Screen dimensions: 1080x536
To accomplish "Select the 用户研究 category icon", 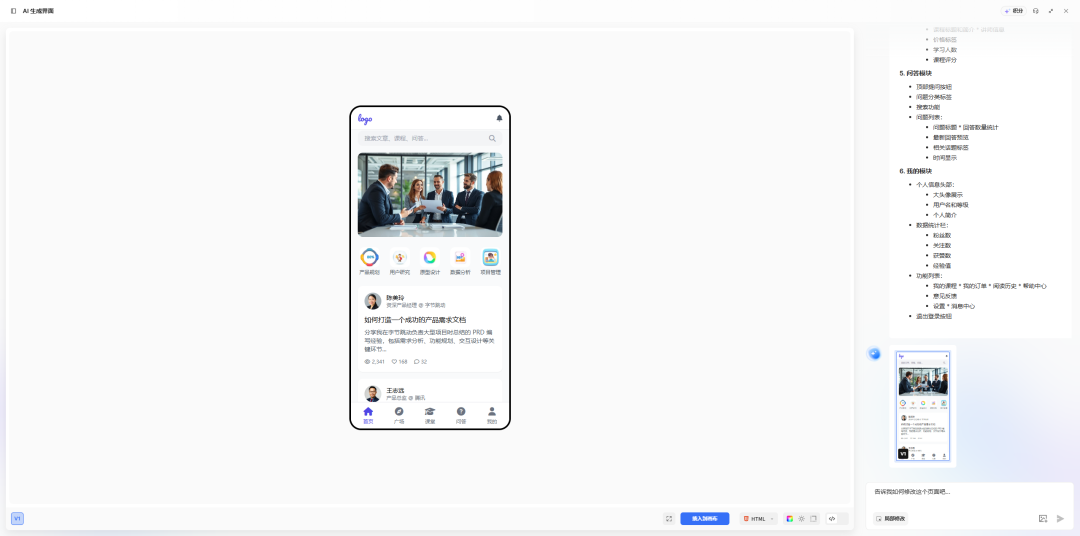I will (x=399, y=258).
